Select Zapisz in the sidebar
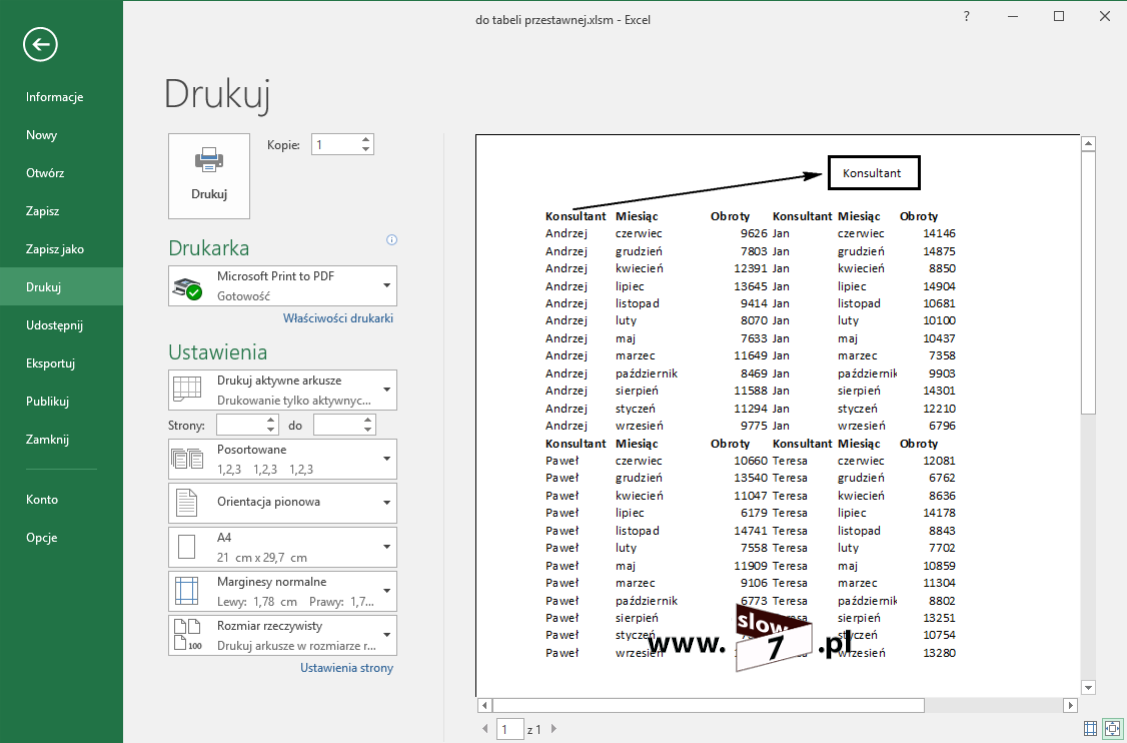Image resolution: width=1127 pixels, height=743 pixels. [61, 211]
